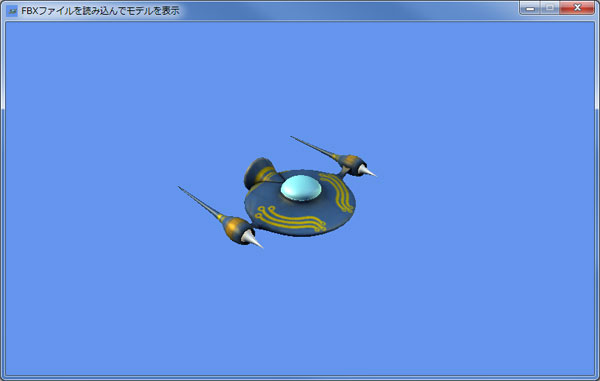Click the dark blue saucer hull body
The width and height of the screenshot is (600, 381).
[x=300, y=203]
